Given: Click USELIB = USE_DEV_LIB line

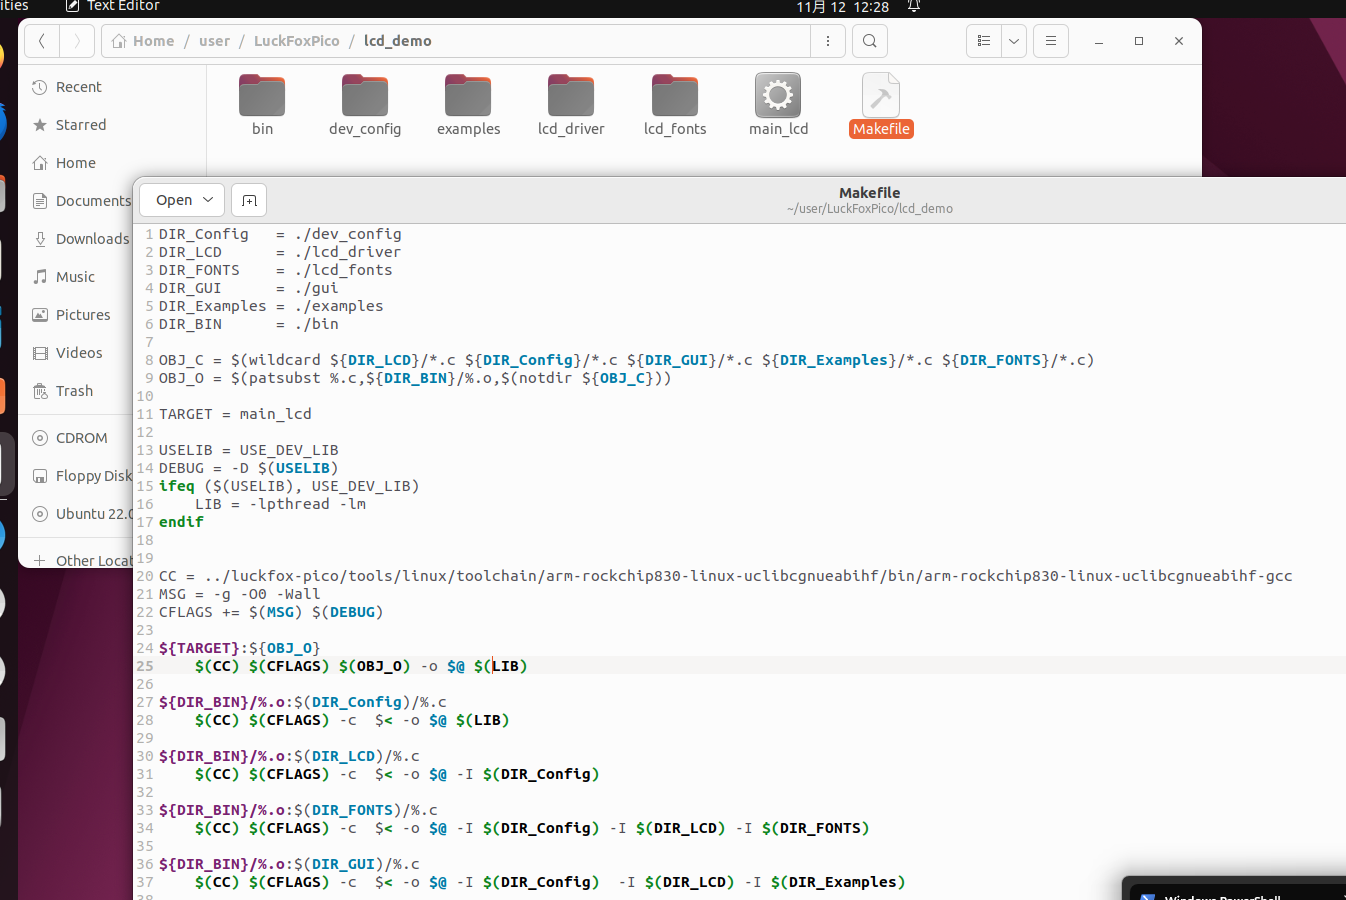Looking at the screenshot, I should click(249, 450).
